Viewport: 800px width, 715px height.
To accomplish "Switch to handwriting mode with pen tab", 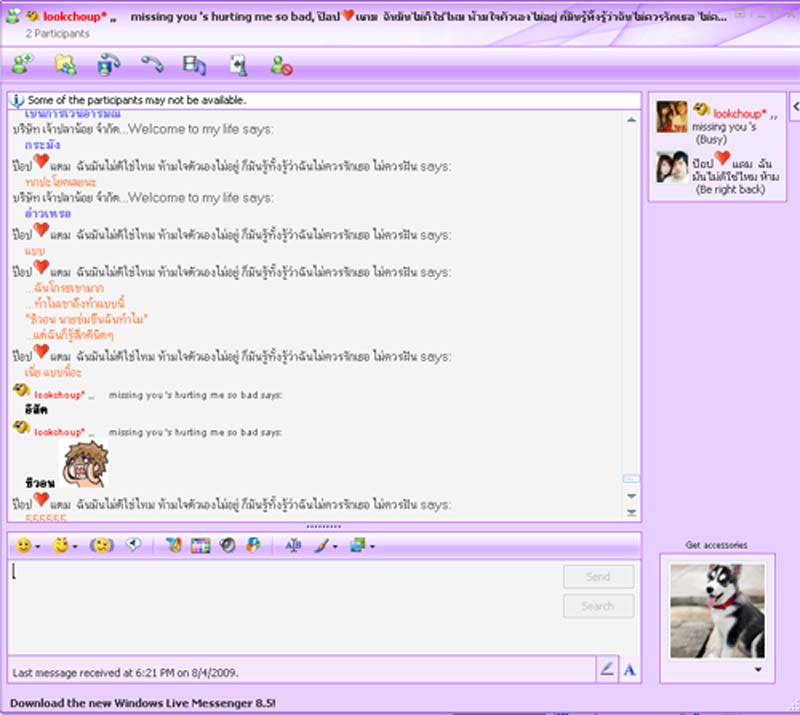I will (x=607, y=670).
